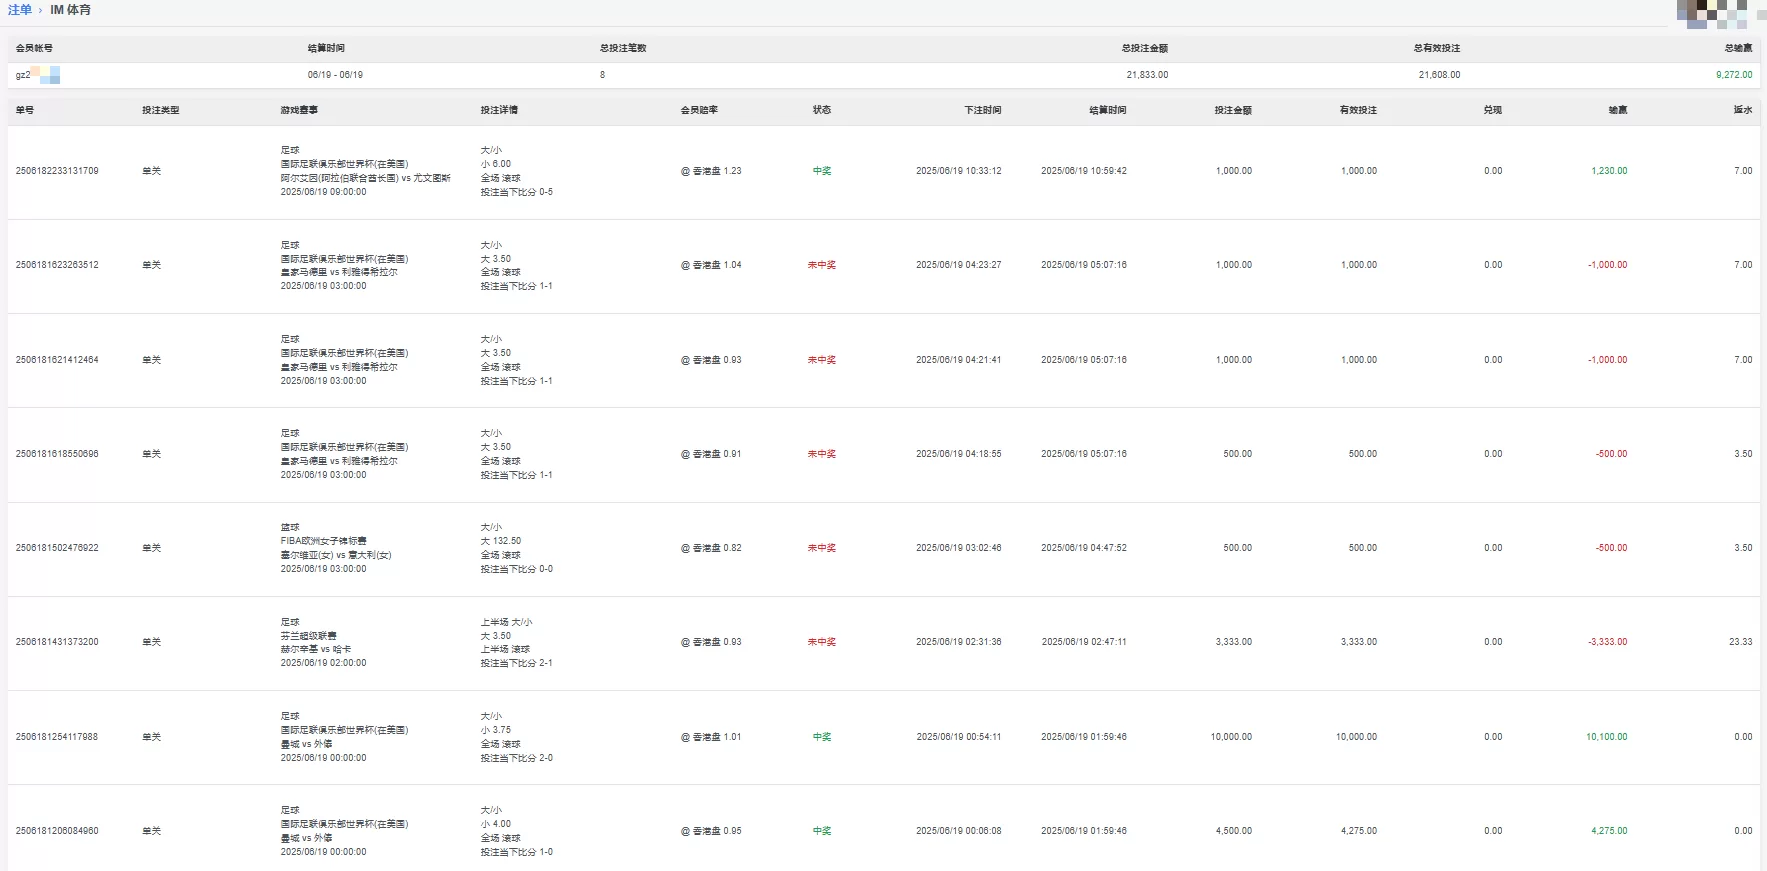Click bet time 2025/06/19 03:02:46
This screenshot has width=1767, height=871.
coord(958,548)
